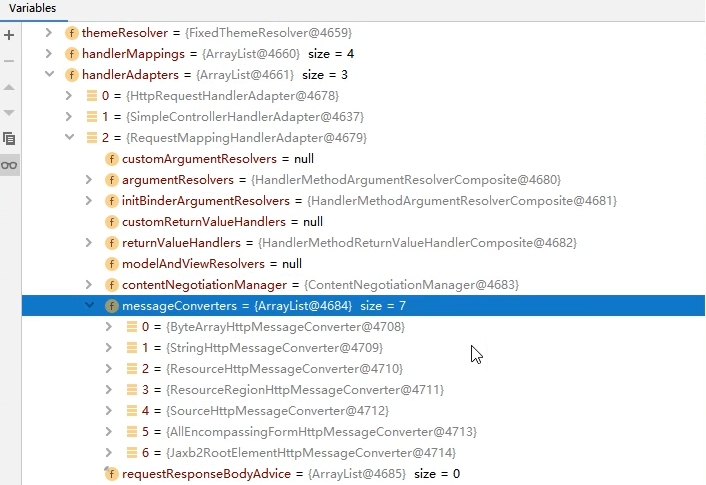Expand ResourceRegionHttpMessageConverter entry
The image size is (706, 485).
pyautogui.click(x=109, y=390)
